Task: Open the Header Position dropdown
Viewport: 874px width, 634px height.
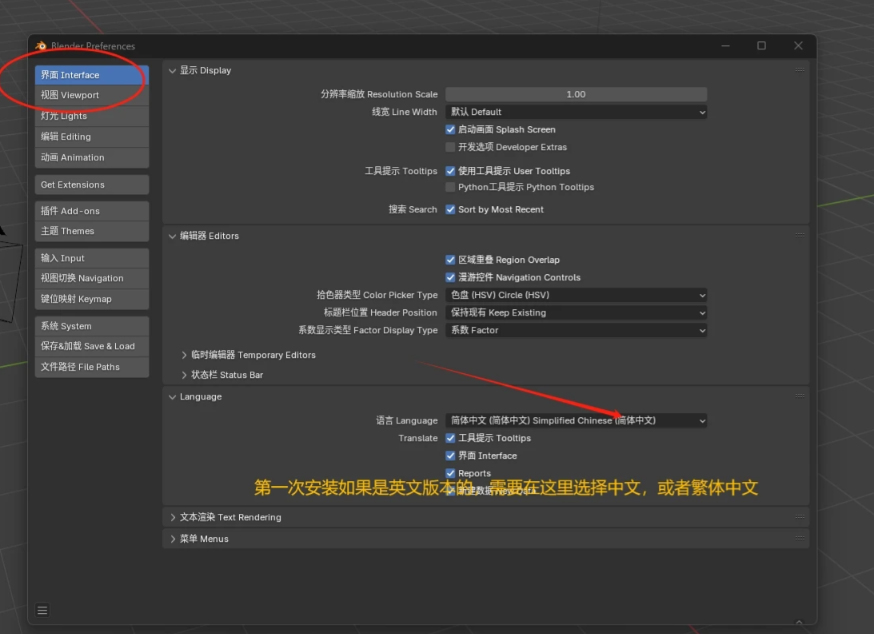Action: click(x=576, y=313)
